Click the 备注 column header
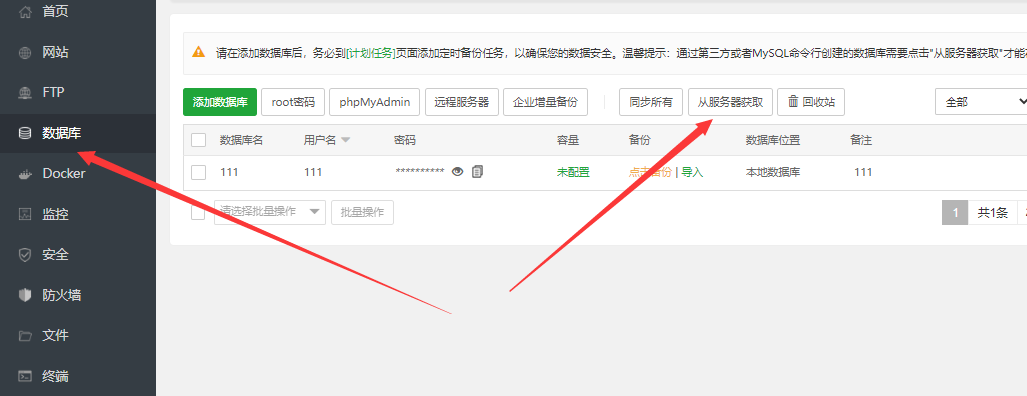The image size is (1027, 396). 861,140
